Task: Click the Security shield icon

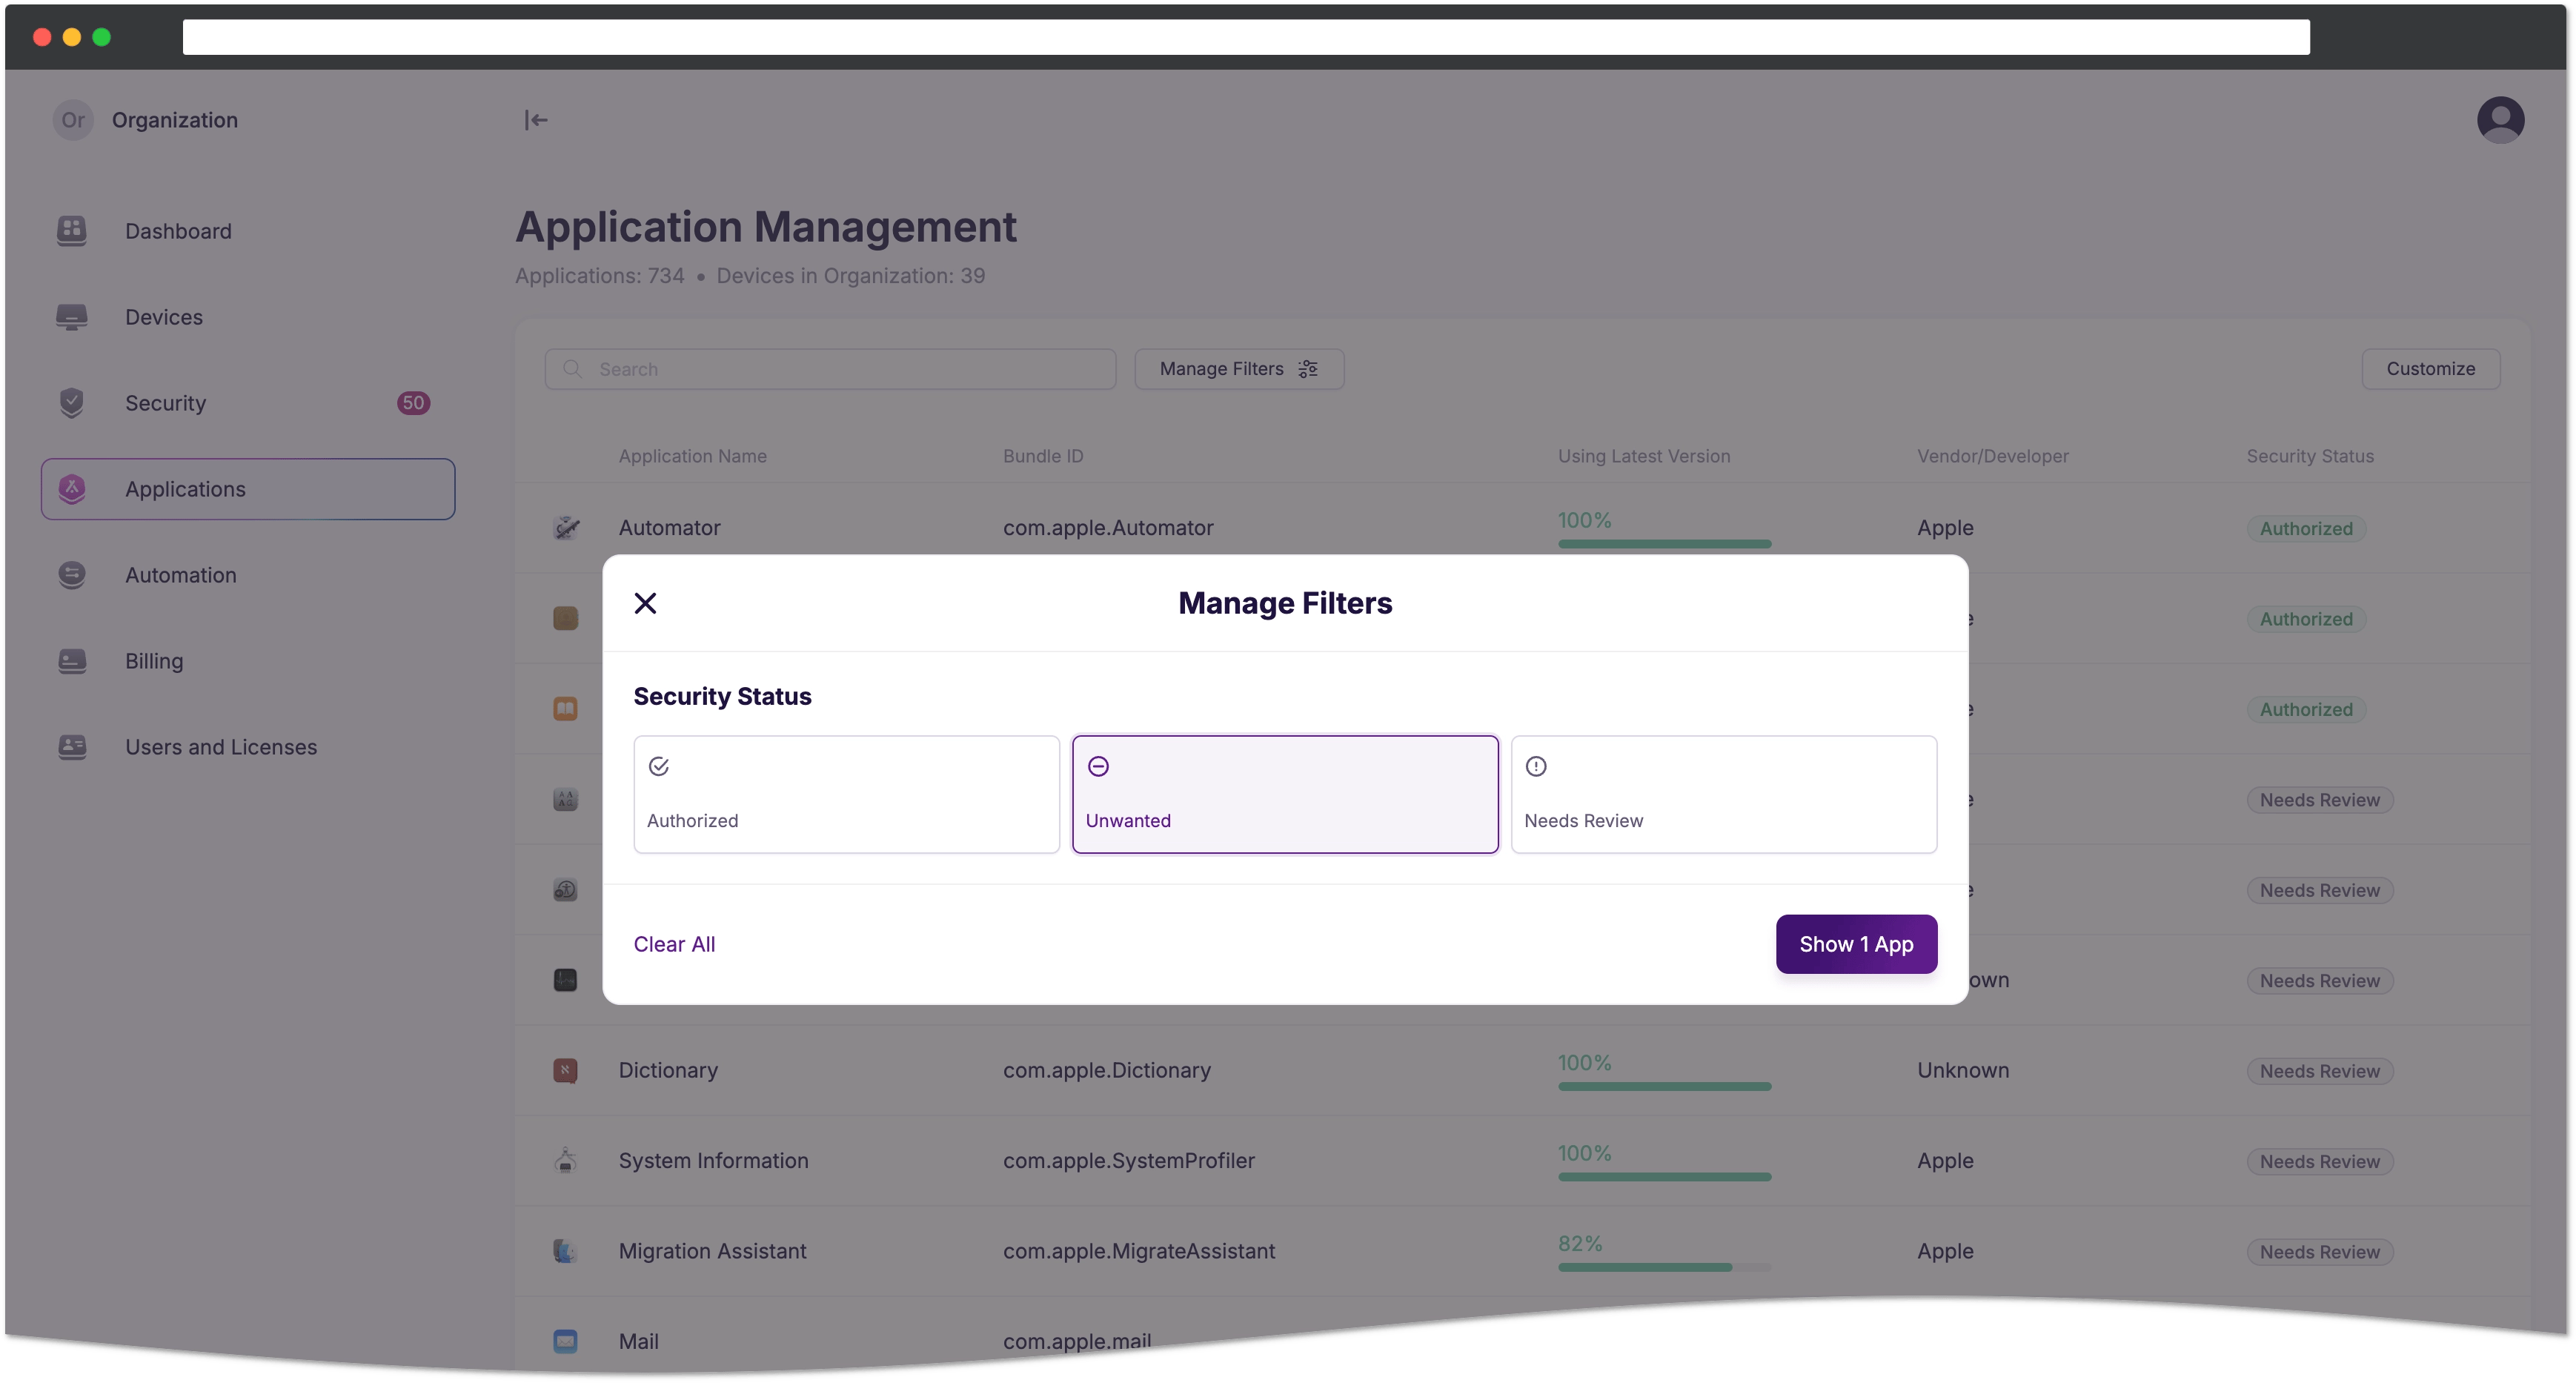Action: 71,403
